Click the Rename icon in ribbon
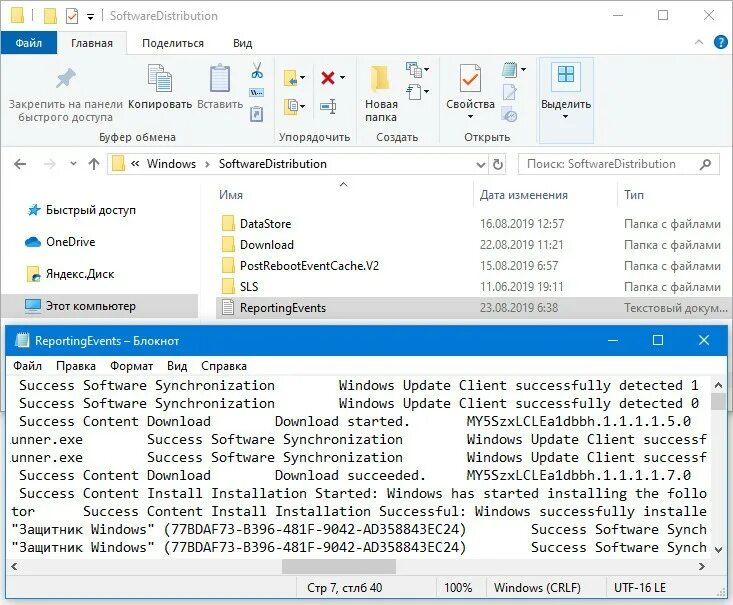 (328, 107)
